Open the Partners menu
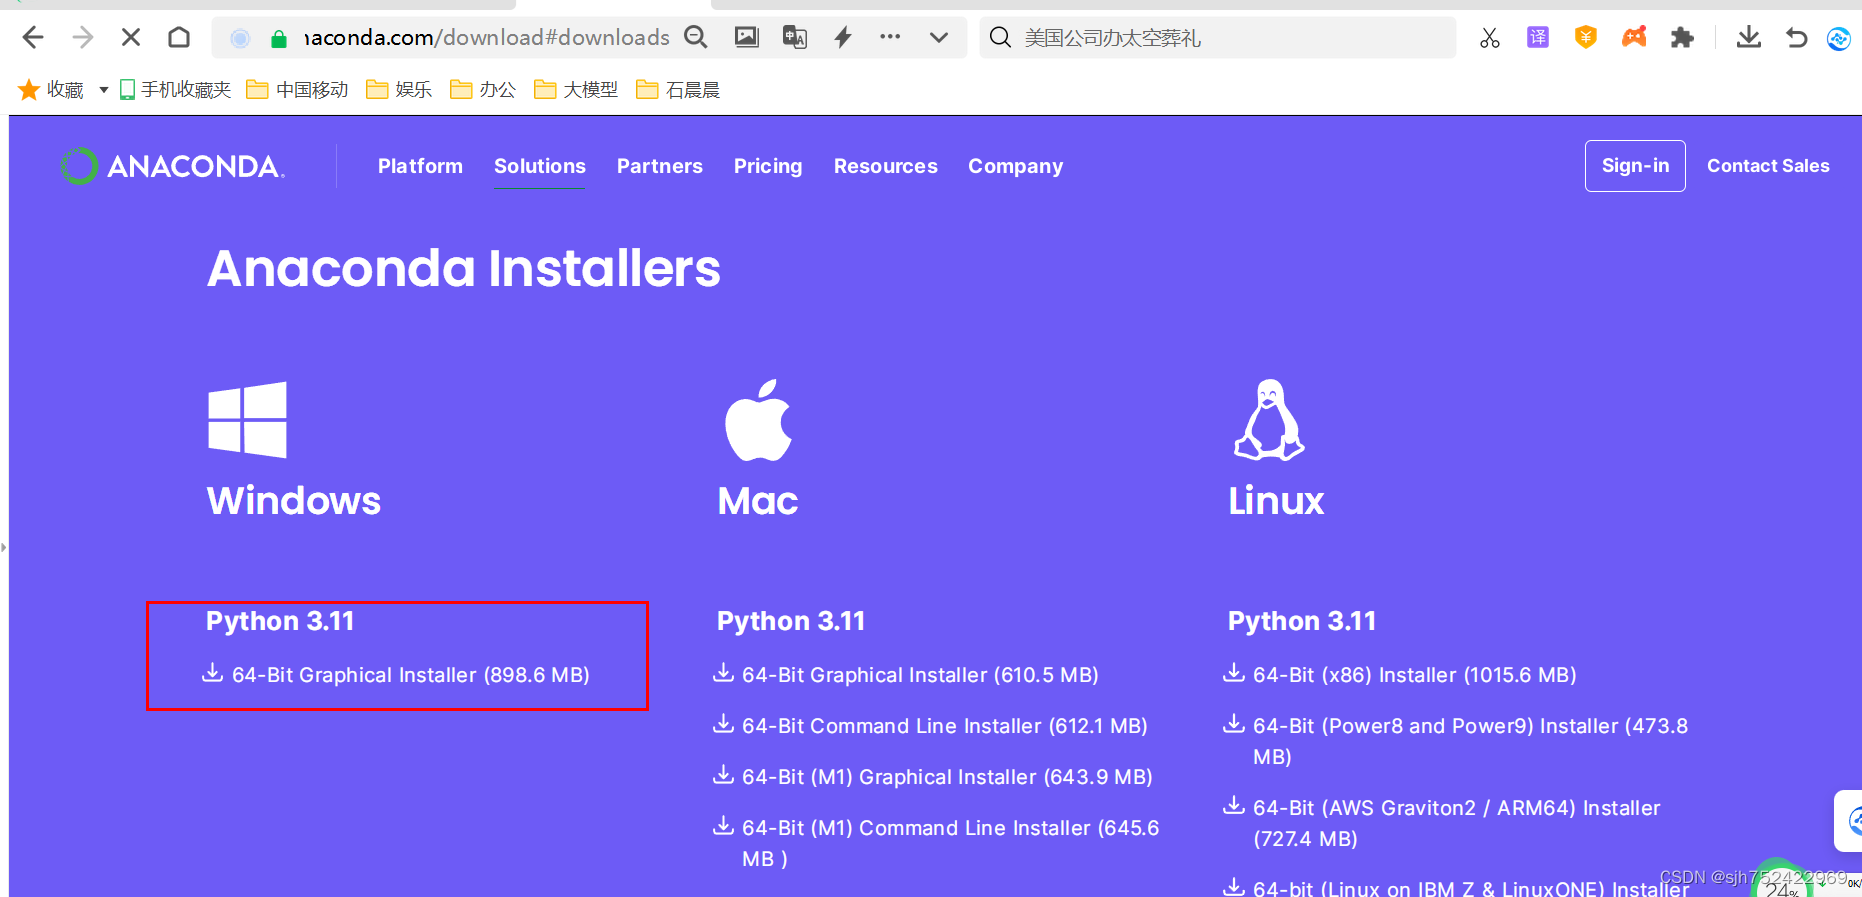The height and width of the screenshot is (897, 1862). pos(660,166)
